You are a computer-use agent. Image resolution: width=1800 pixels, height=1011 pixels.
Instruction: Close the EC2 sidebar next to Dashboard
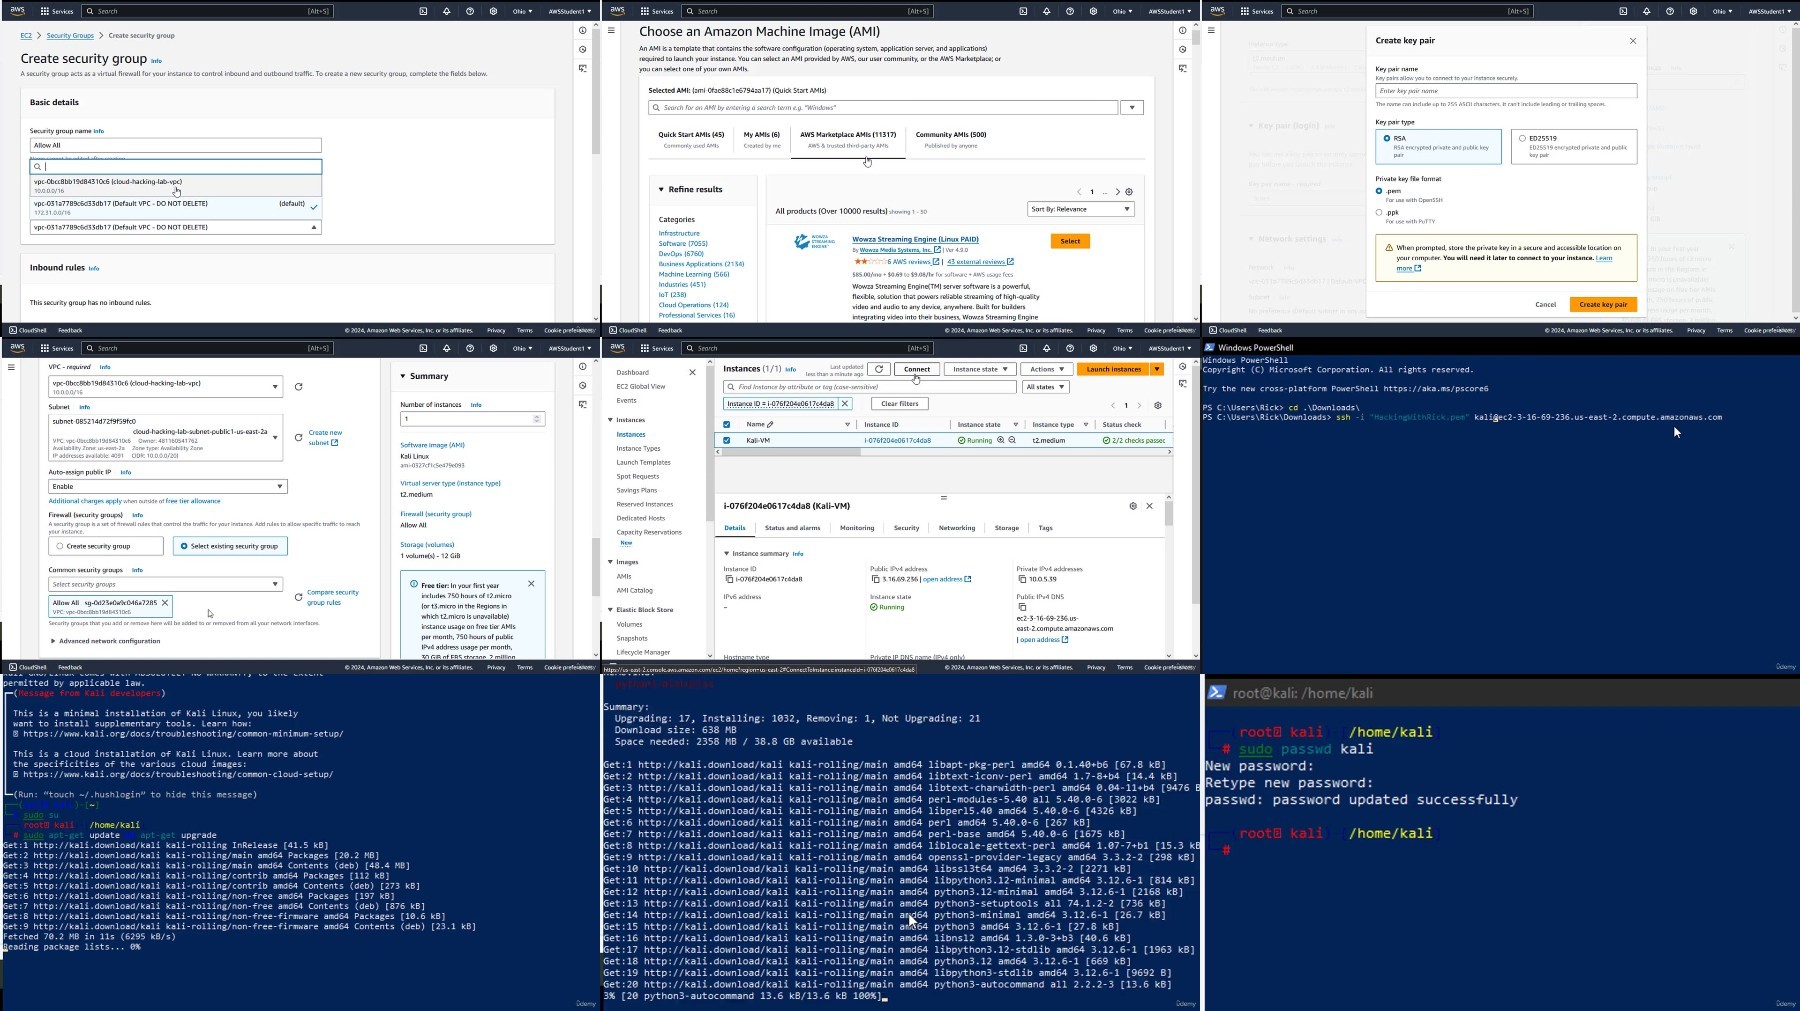pos(692,372)
